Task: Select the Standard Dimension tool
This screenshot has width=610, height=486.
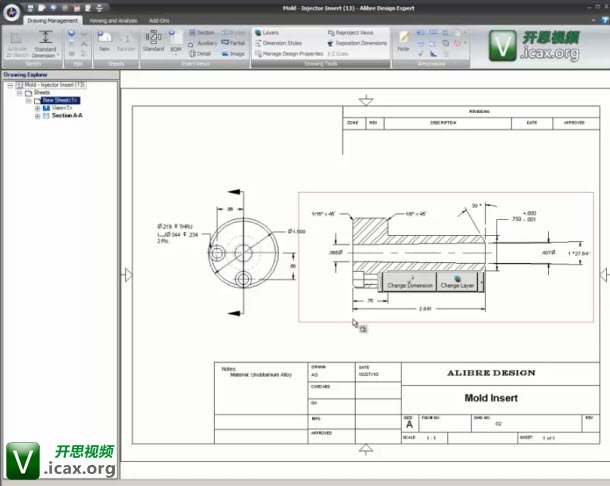Action: (x=46, y=42)
